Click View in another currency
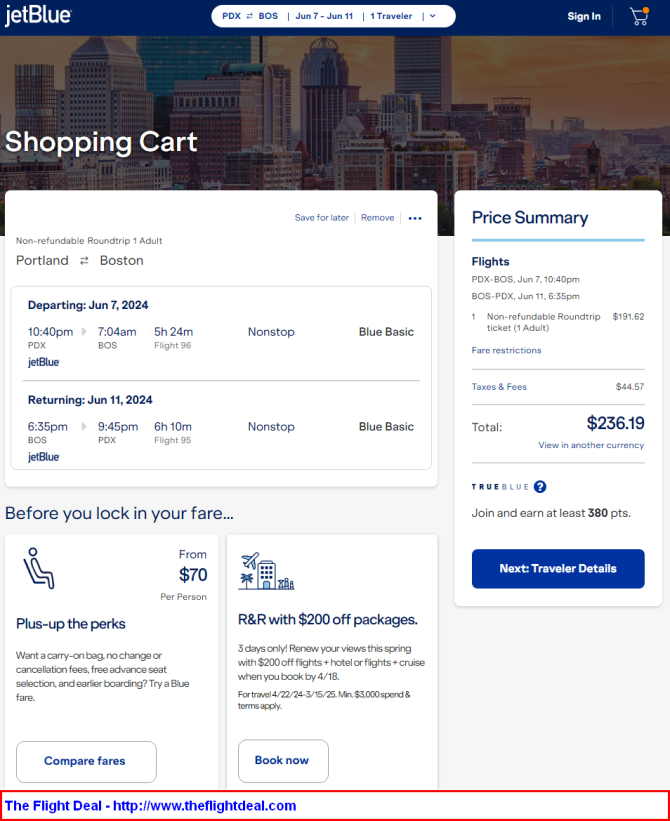Screen dimensions: 670x821 [x=591, y=445]
